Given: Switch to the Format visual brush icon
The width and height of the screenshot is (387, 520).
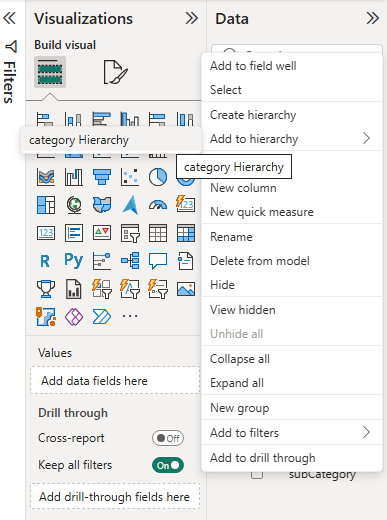Looking at the screenshot, I should point(115,72).
